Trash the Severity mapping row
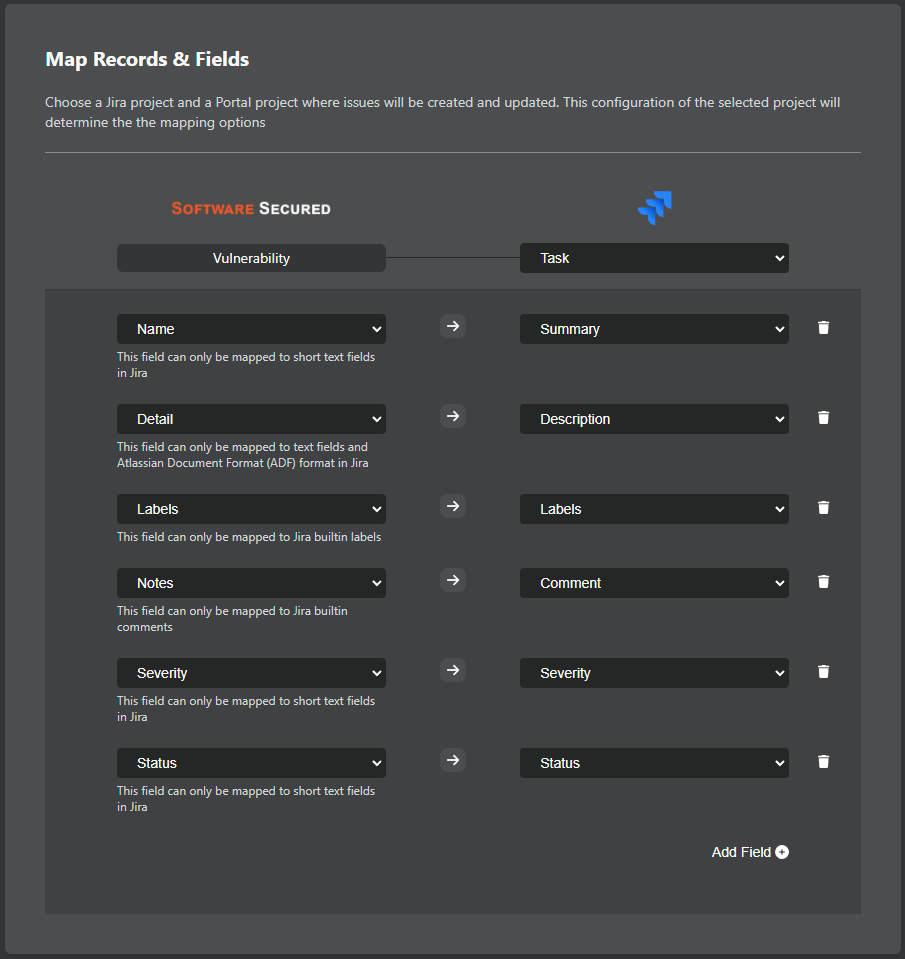The image size is (905, 959). tap(823, 672)
